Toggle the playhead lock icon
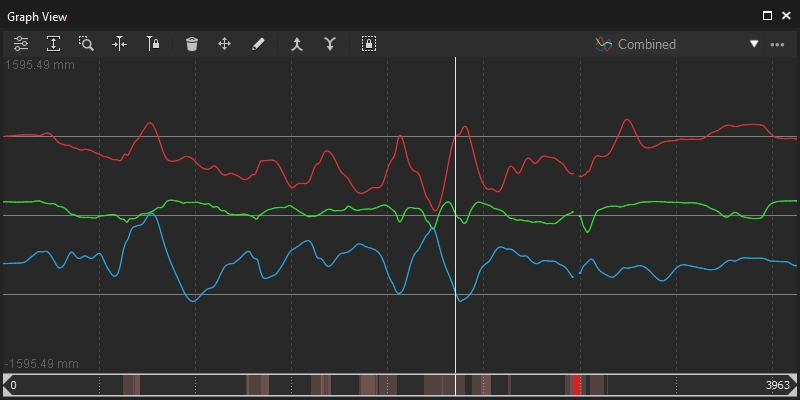Viewport: 800px width, 400px height. [x=153, y=44]
